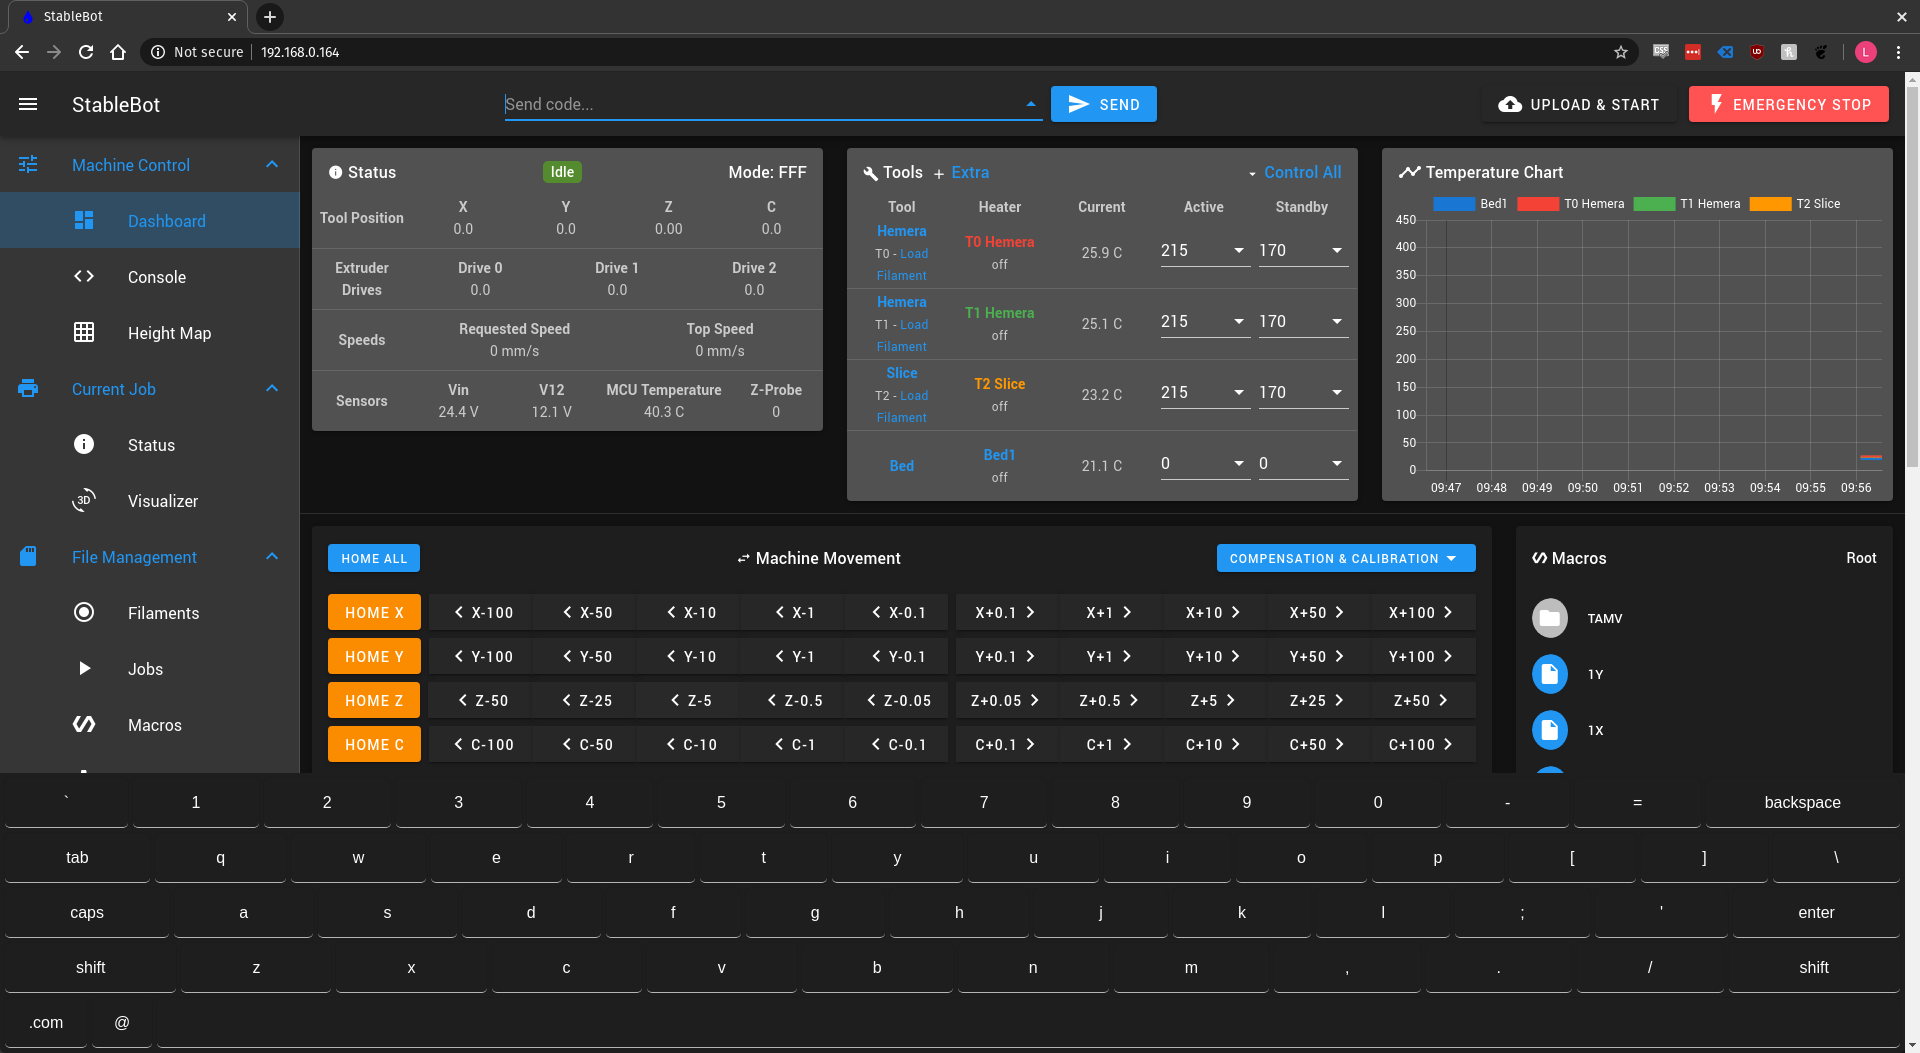Toggle the Bed1 heater state
Viewport: 1920px width, 1053px height.
[999, 455]
